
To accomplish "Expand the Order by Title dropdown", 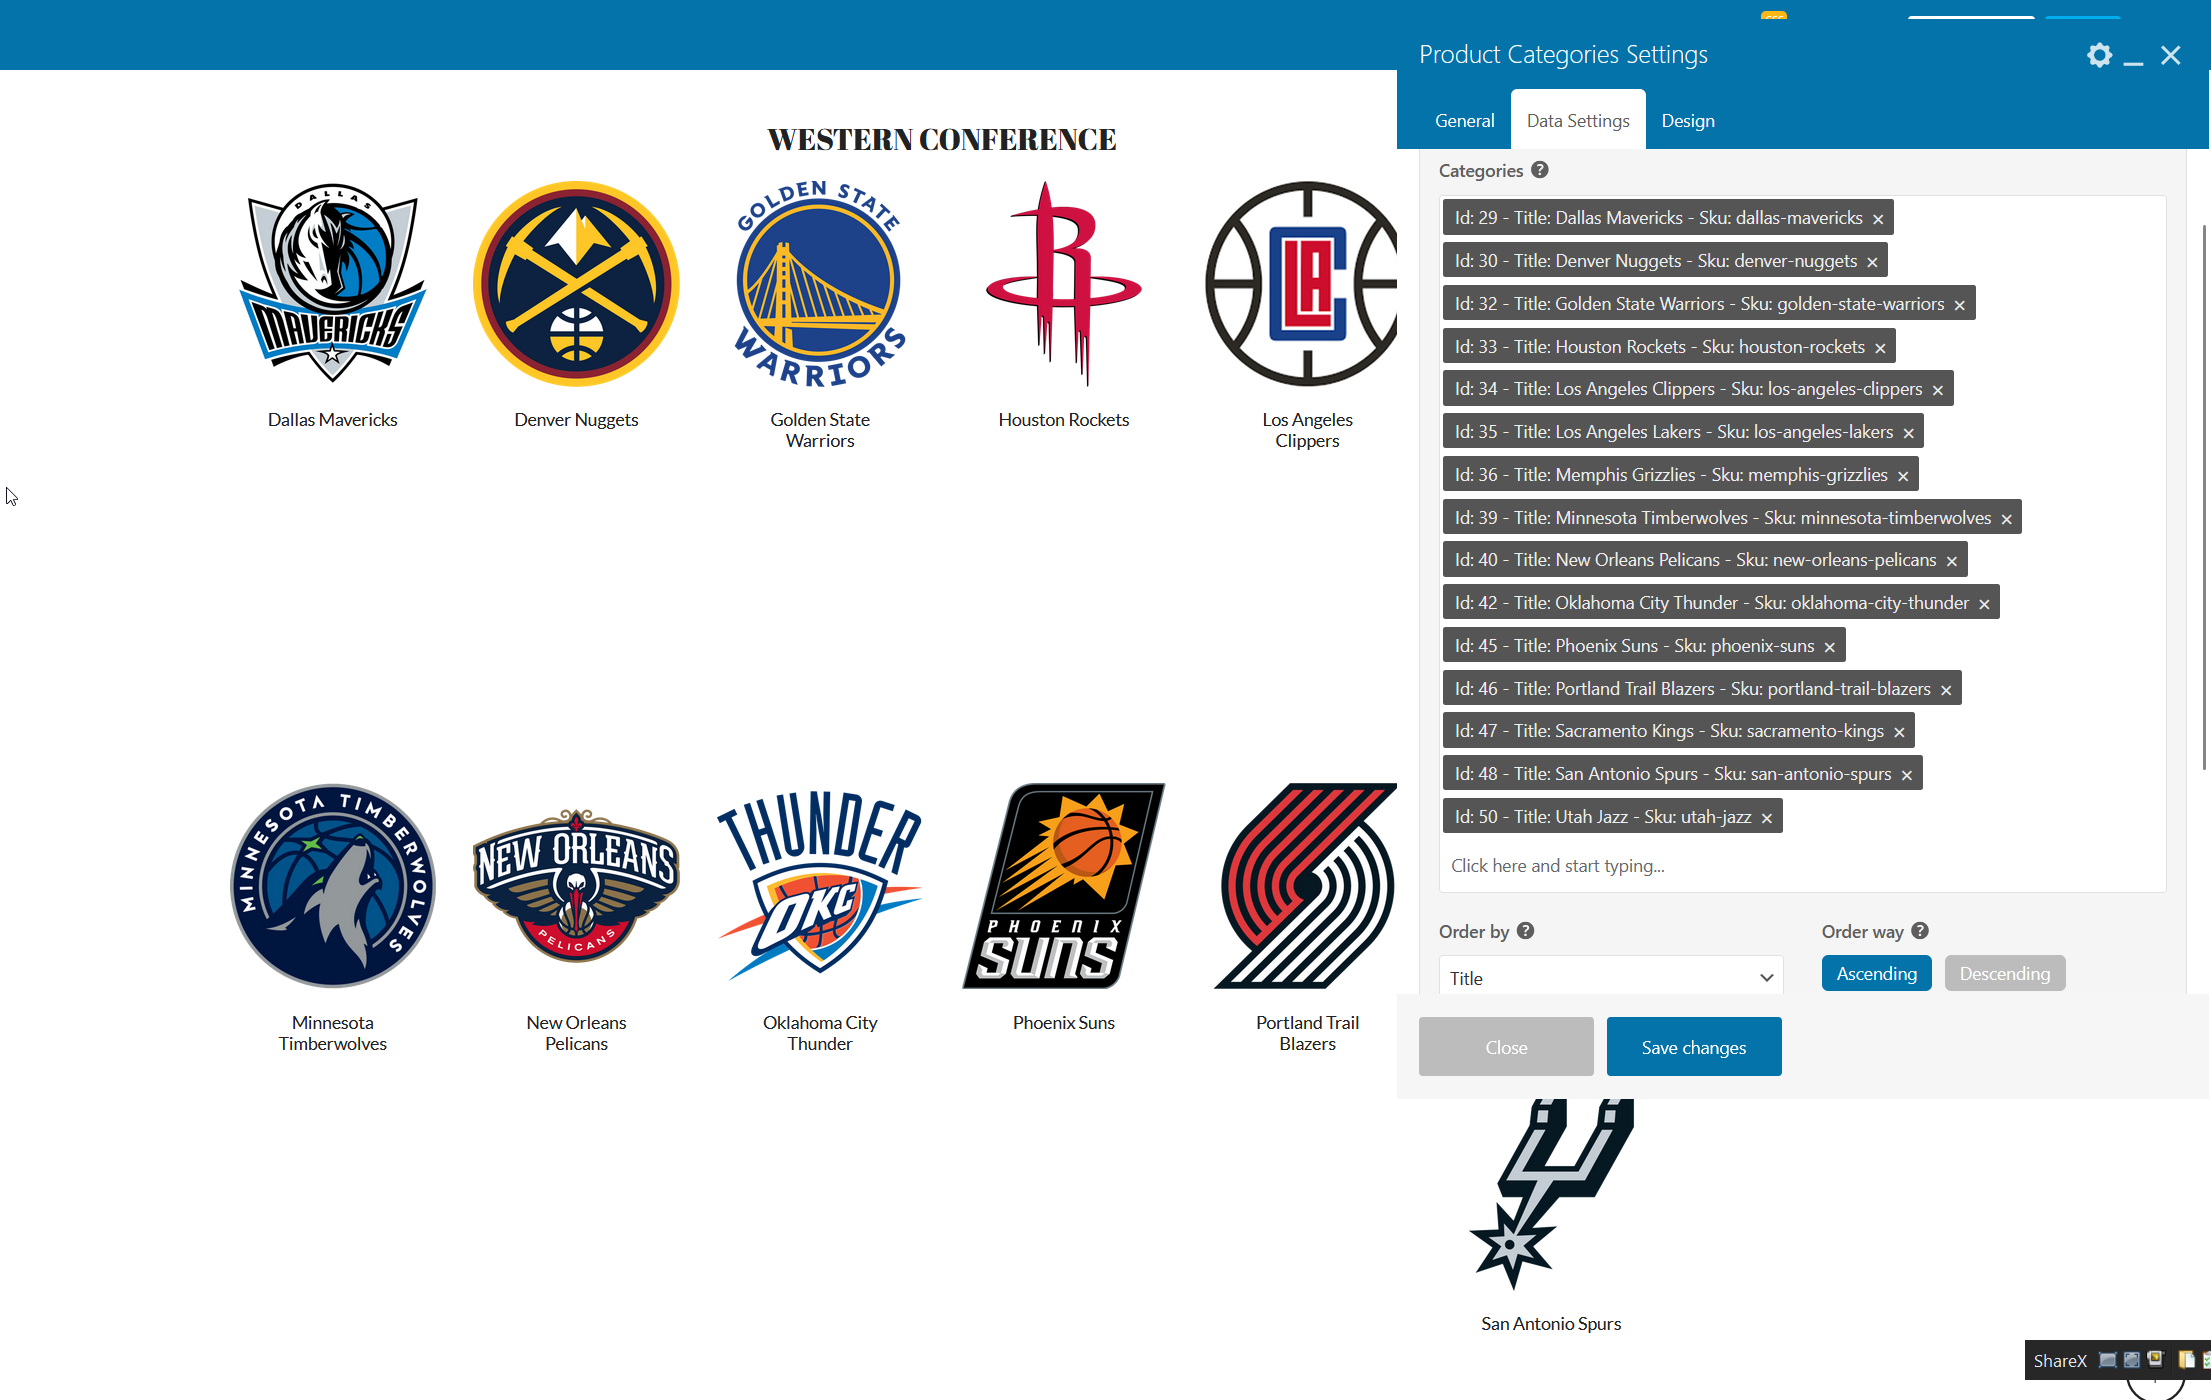I will pos(1610,977).
